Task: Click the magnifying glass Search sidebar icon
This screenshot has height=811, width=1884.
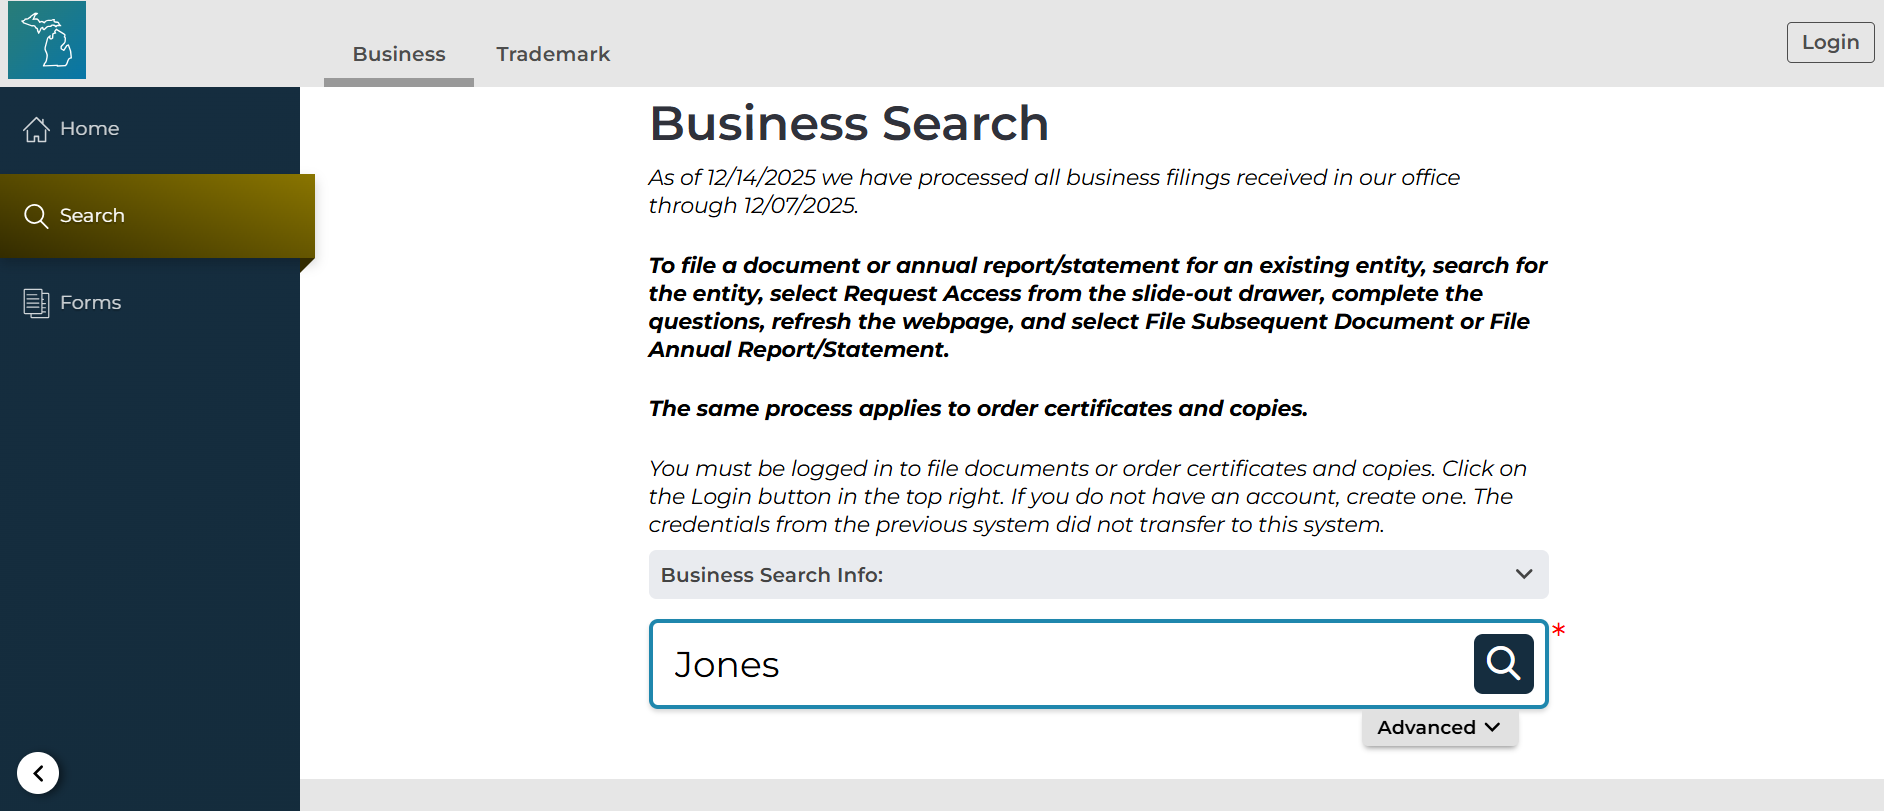Action: (36, 216)
